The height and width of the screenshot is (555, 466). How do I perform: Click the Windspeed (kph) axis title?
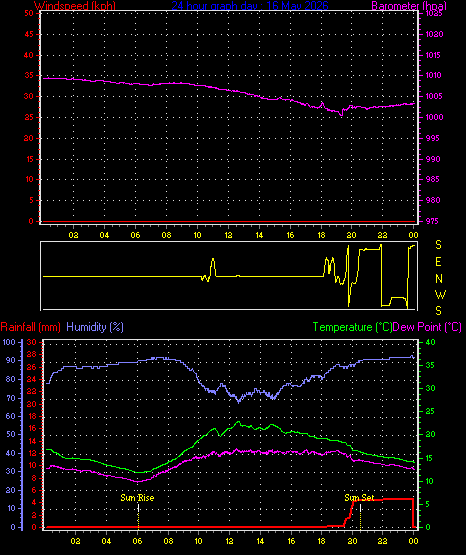75,6
